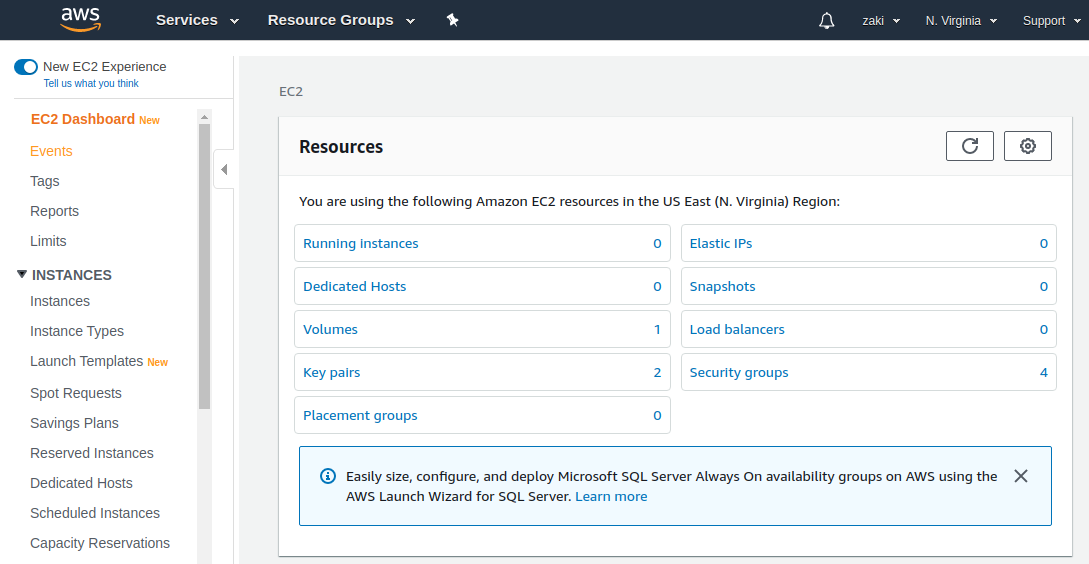Go to Events in sidebar
1089x564 pixels.
pyautogui.click(x=51, y=151)
